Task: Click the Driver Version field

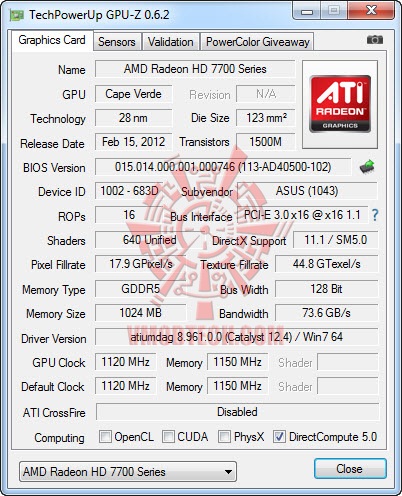Action: click(x=237, y=337)
